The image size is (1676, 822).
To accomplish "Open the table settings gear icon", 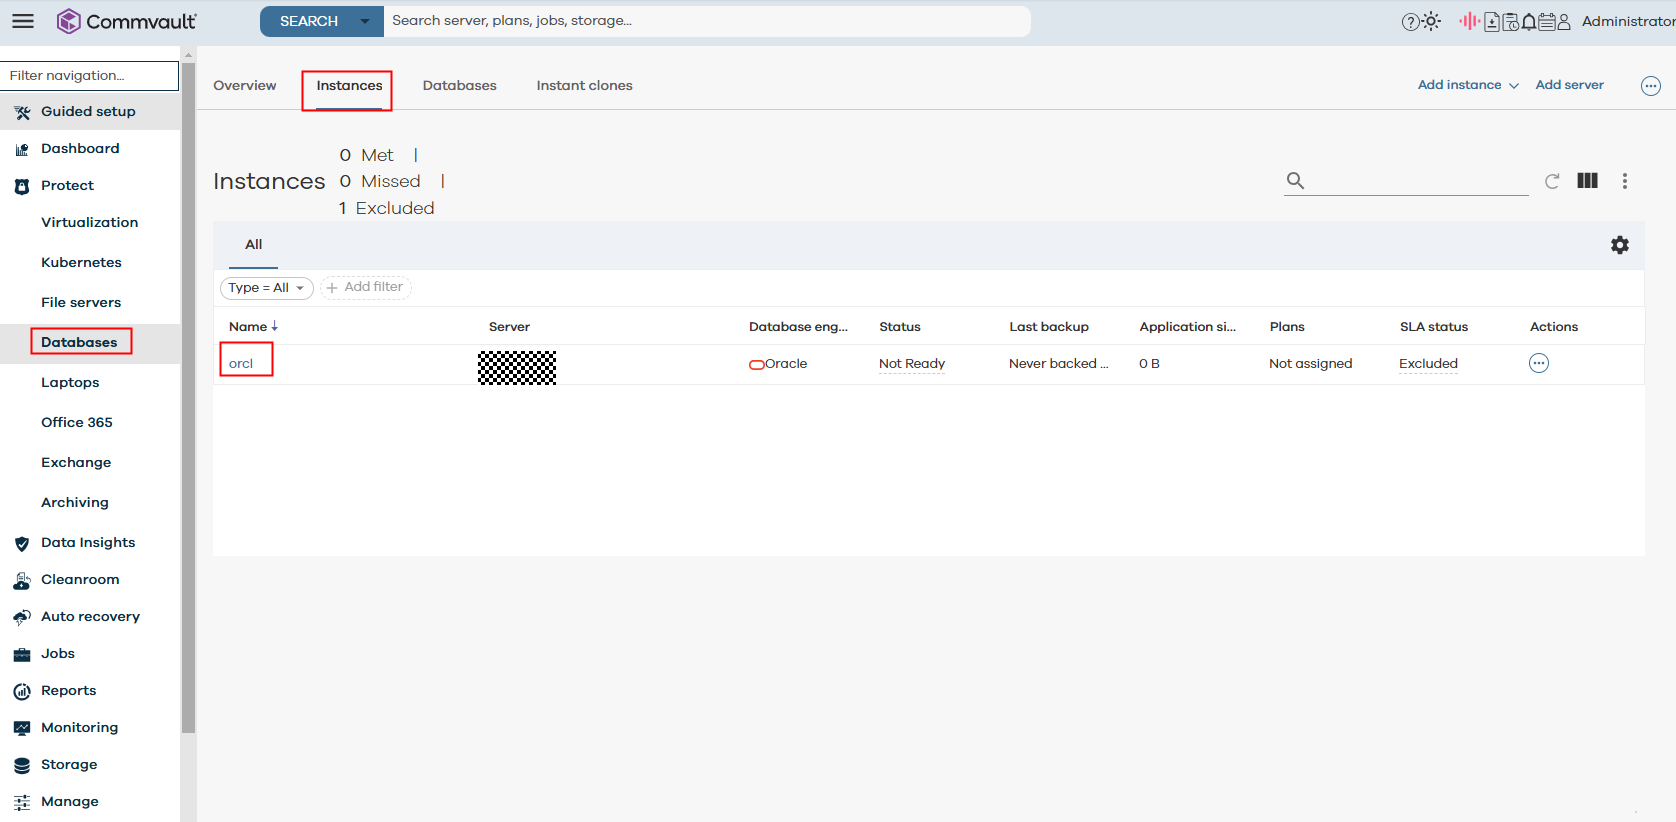I will tap(1619, 245).
